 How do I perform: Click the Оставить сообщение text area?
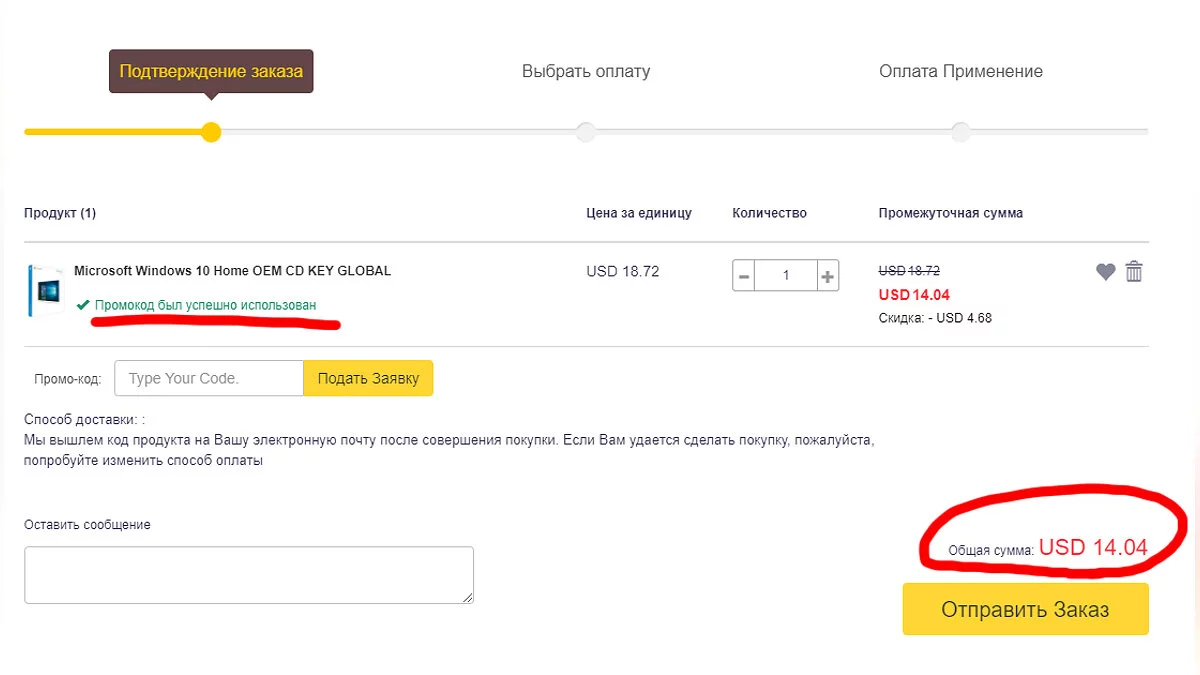click(249, 575)
